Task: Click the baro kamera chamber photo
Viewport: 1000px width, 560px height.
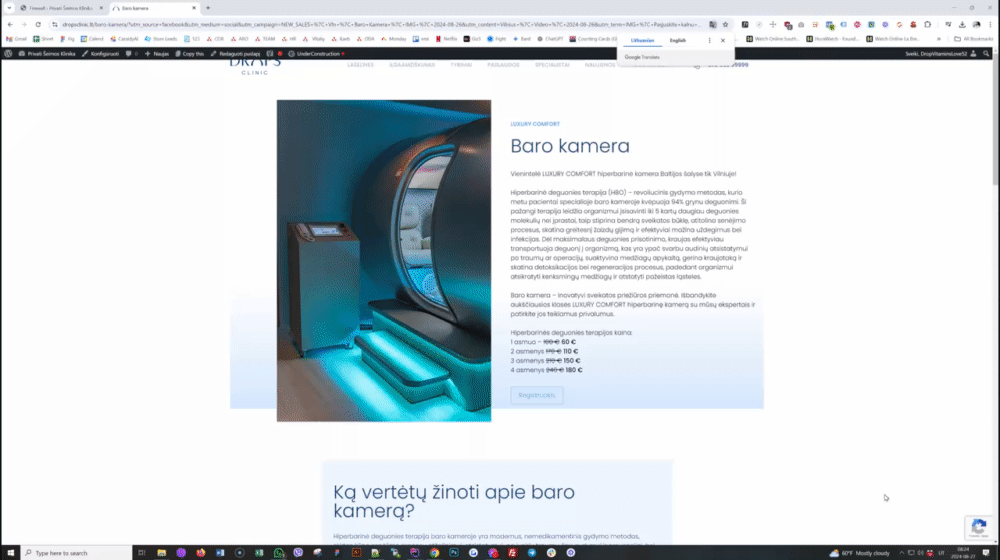Action: (384, 260)
